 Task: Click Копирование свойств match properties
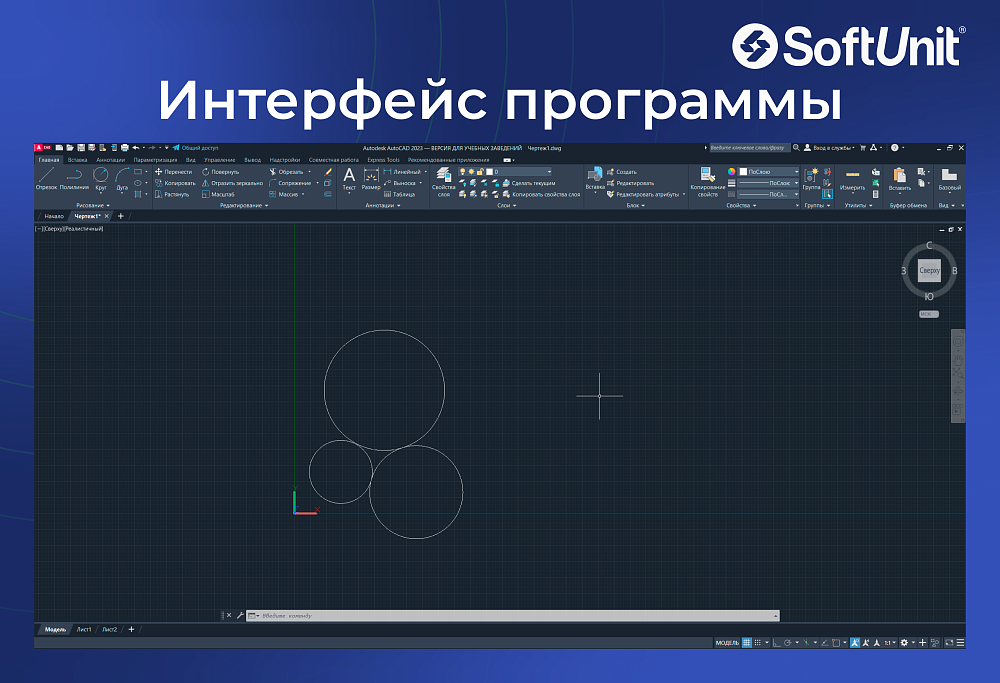pos(707,181)
